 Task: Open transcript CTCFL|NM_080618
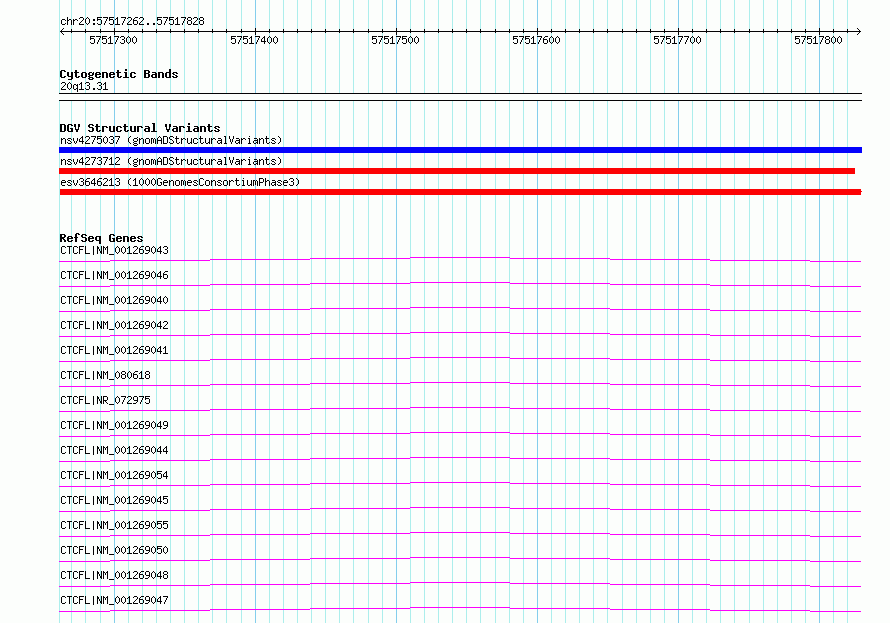106,376
